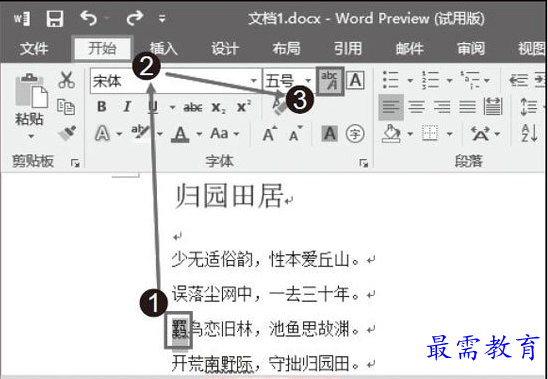Redo the last action
The height and width of the screenshot is (379, 548).
[x=135, y=18]
